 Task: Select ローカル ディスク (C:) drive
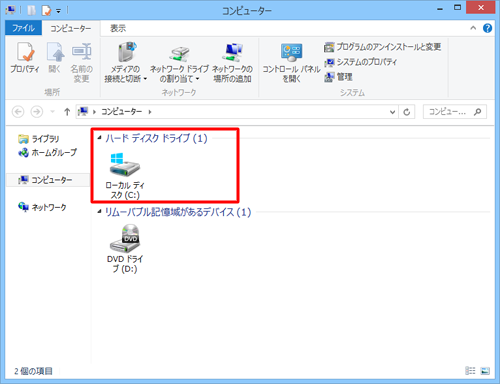[x=125, y=176]
